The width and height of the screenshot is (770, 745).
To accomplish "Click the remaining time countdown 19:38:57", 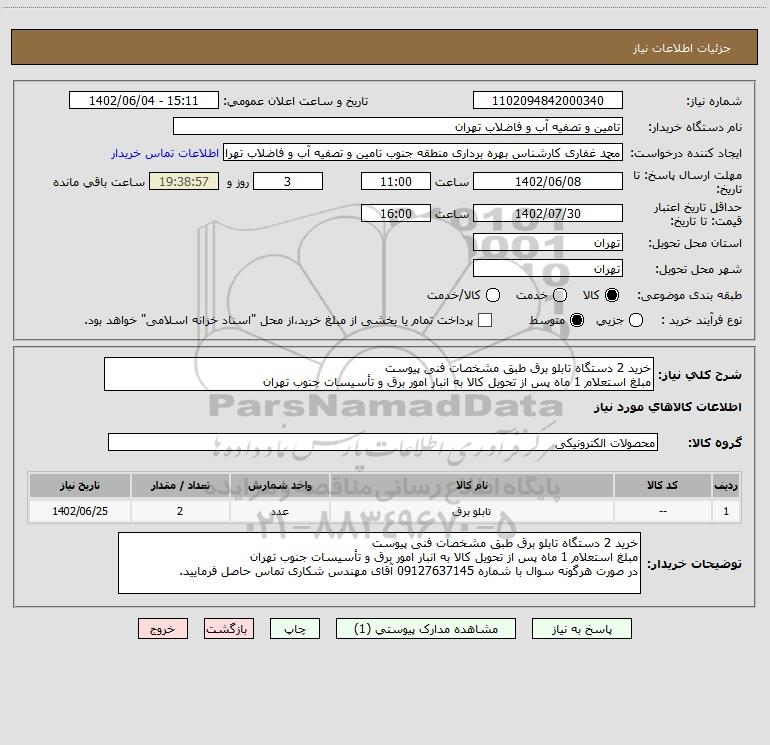I will pos(184,181).
